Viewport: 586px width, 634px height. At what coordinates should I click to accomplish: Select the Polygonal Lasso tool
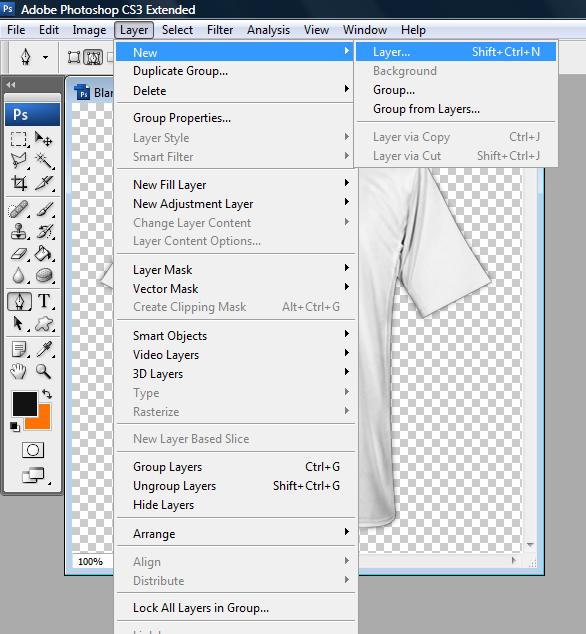click(x=19, y=161)
